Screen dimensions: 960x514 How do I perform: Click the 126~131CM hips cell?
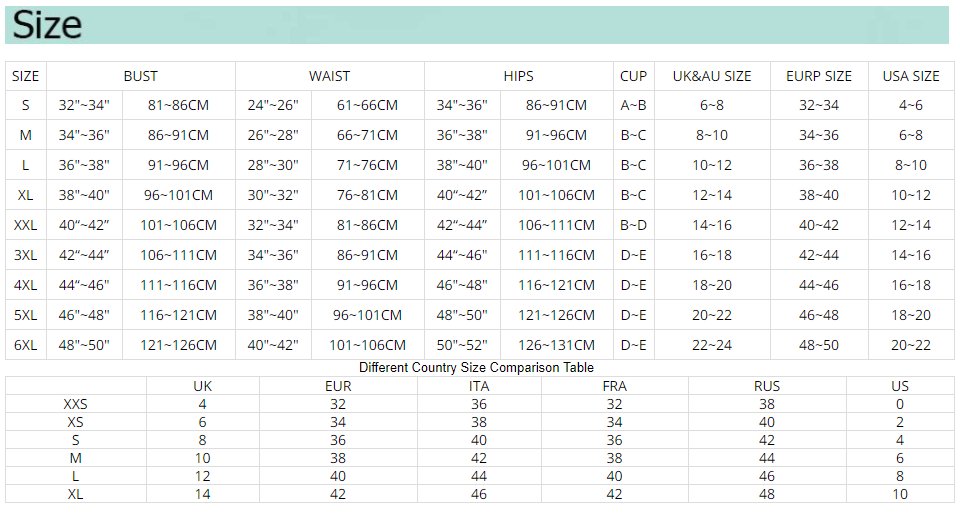tap(556, 345)
